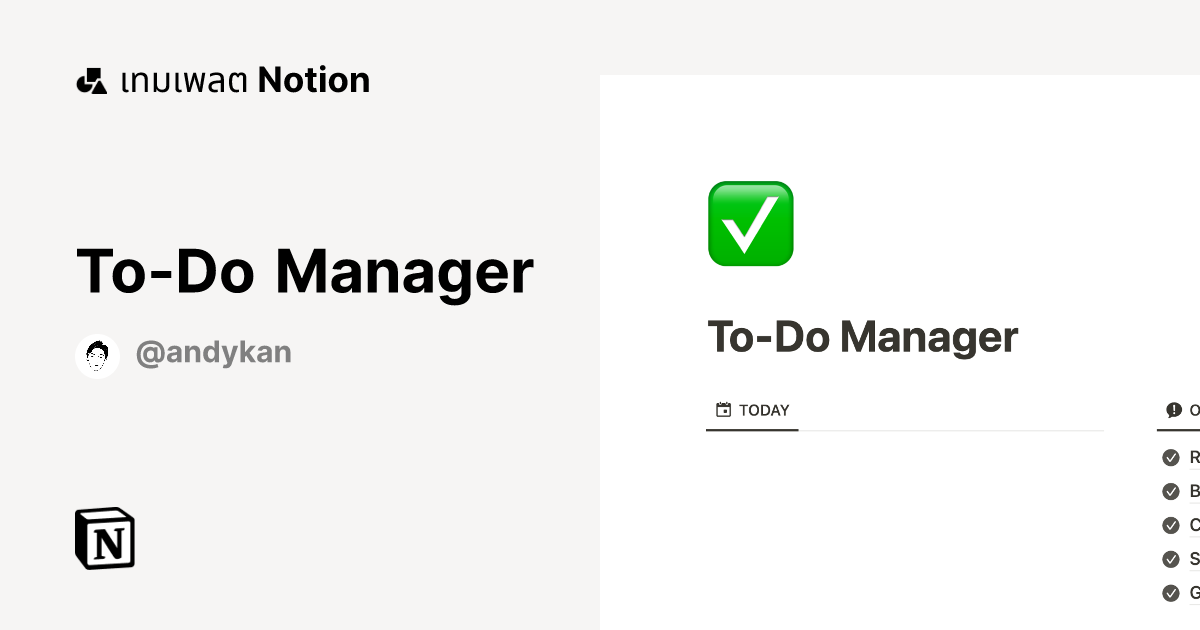The width and height of the screenshot is (1200, 630).
Task: Click the To-Do Manager page heading
Action: [x=862, y=337]
